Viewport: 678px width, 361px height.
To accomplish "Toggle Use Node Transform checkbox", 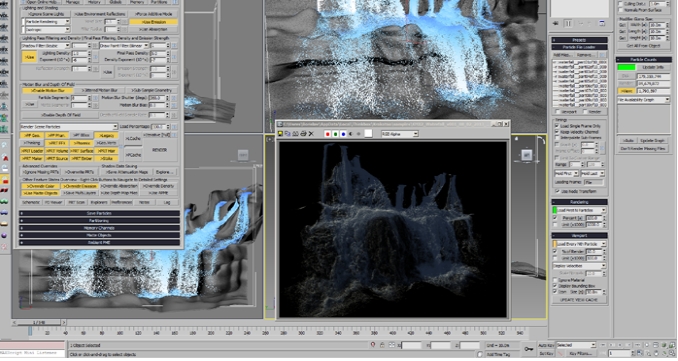I will click(x=557, y=191).
